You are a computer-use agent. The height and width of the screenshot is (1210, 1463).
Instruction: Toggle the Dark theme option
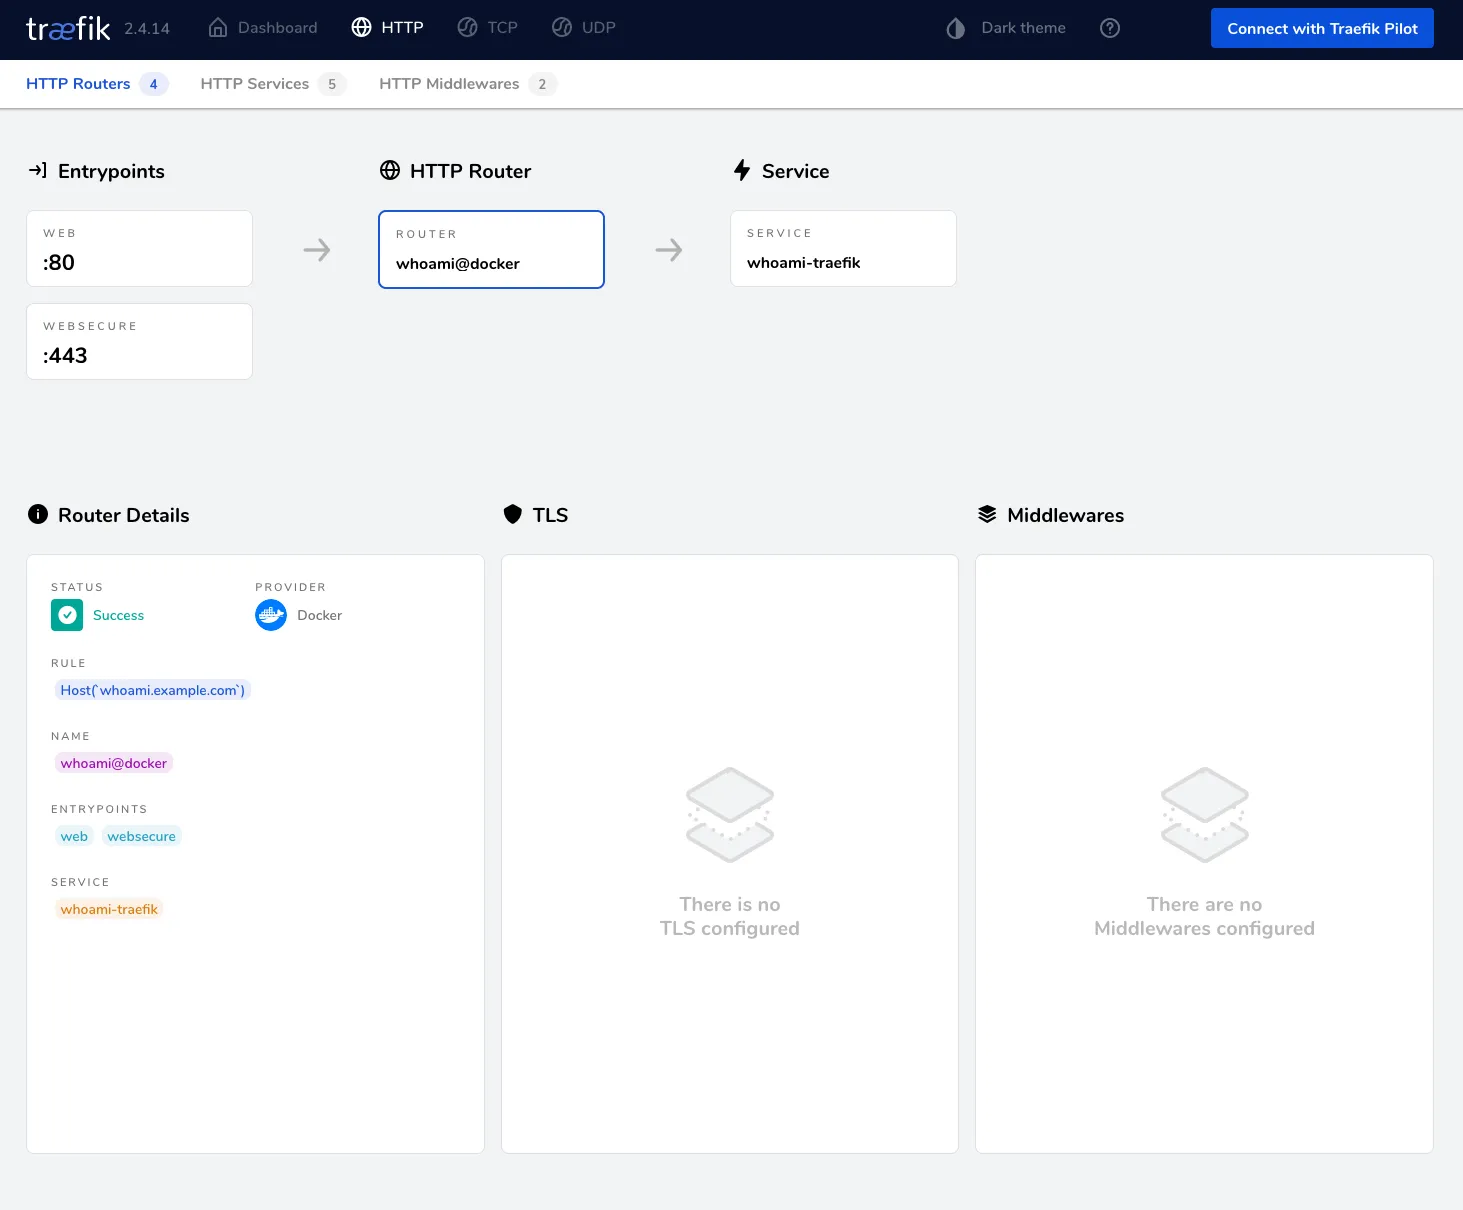click(x=1006, y=28)
